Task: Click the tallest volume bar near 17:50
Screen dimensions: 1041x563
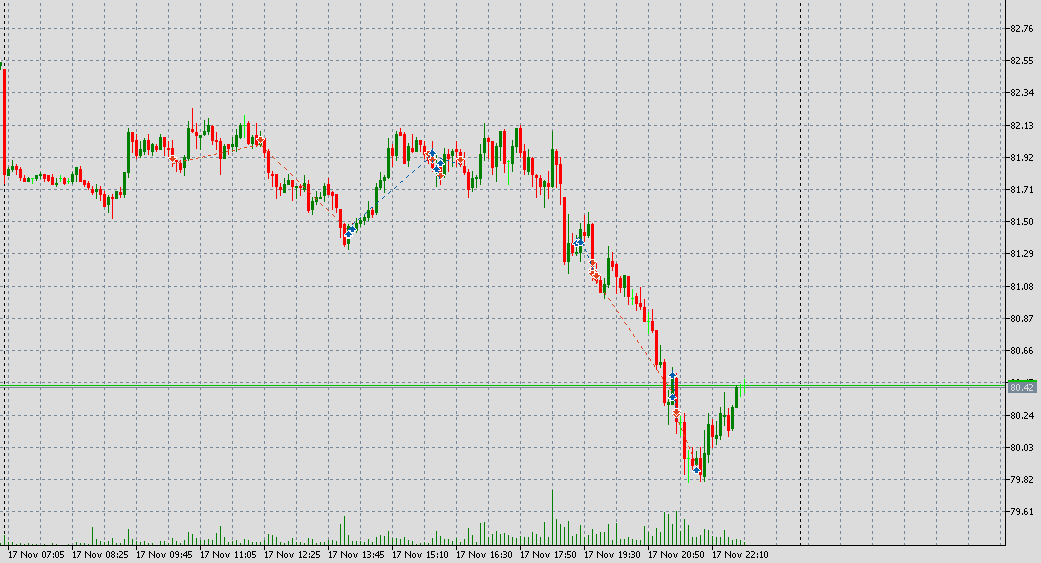Action: click(x=552, y=517)
